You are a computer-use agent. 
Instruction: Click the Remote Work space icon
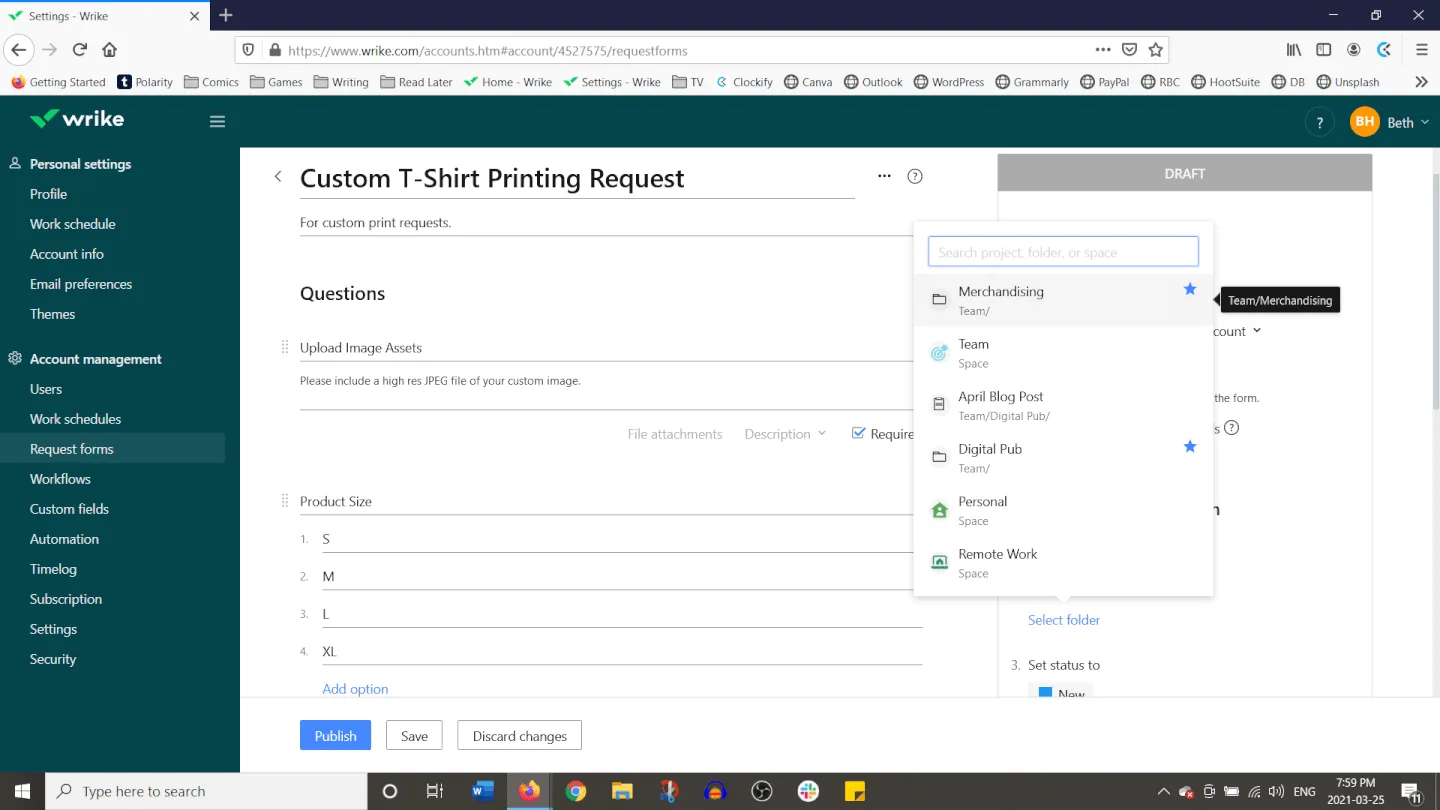point(939,562)
